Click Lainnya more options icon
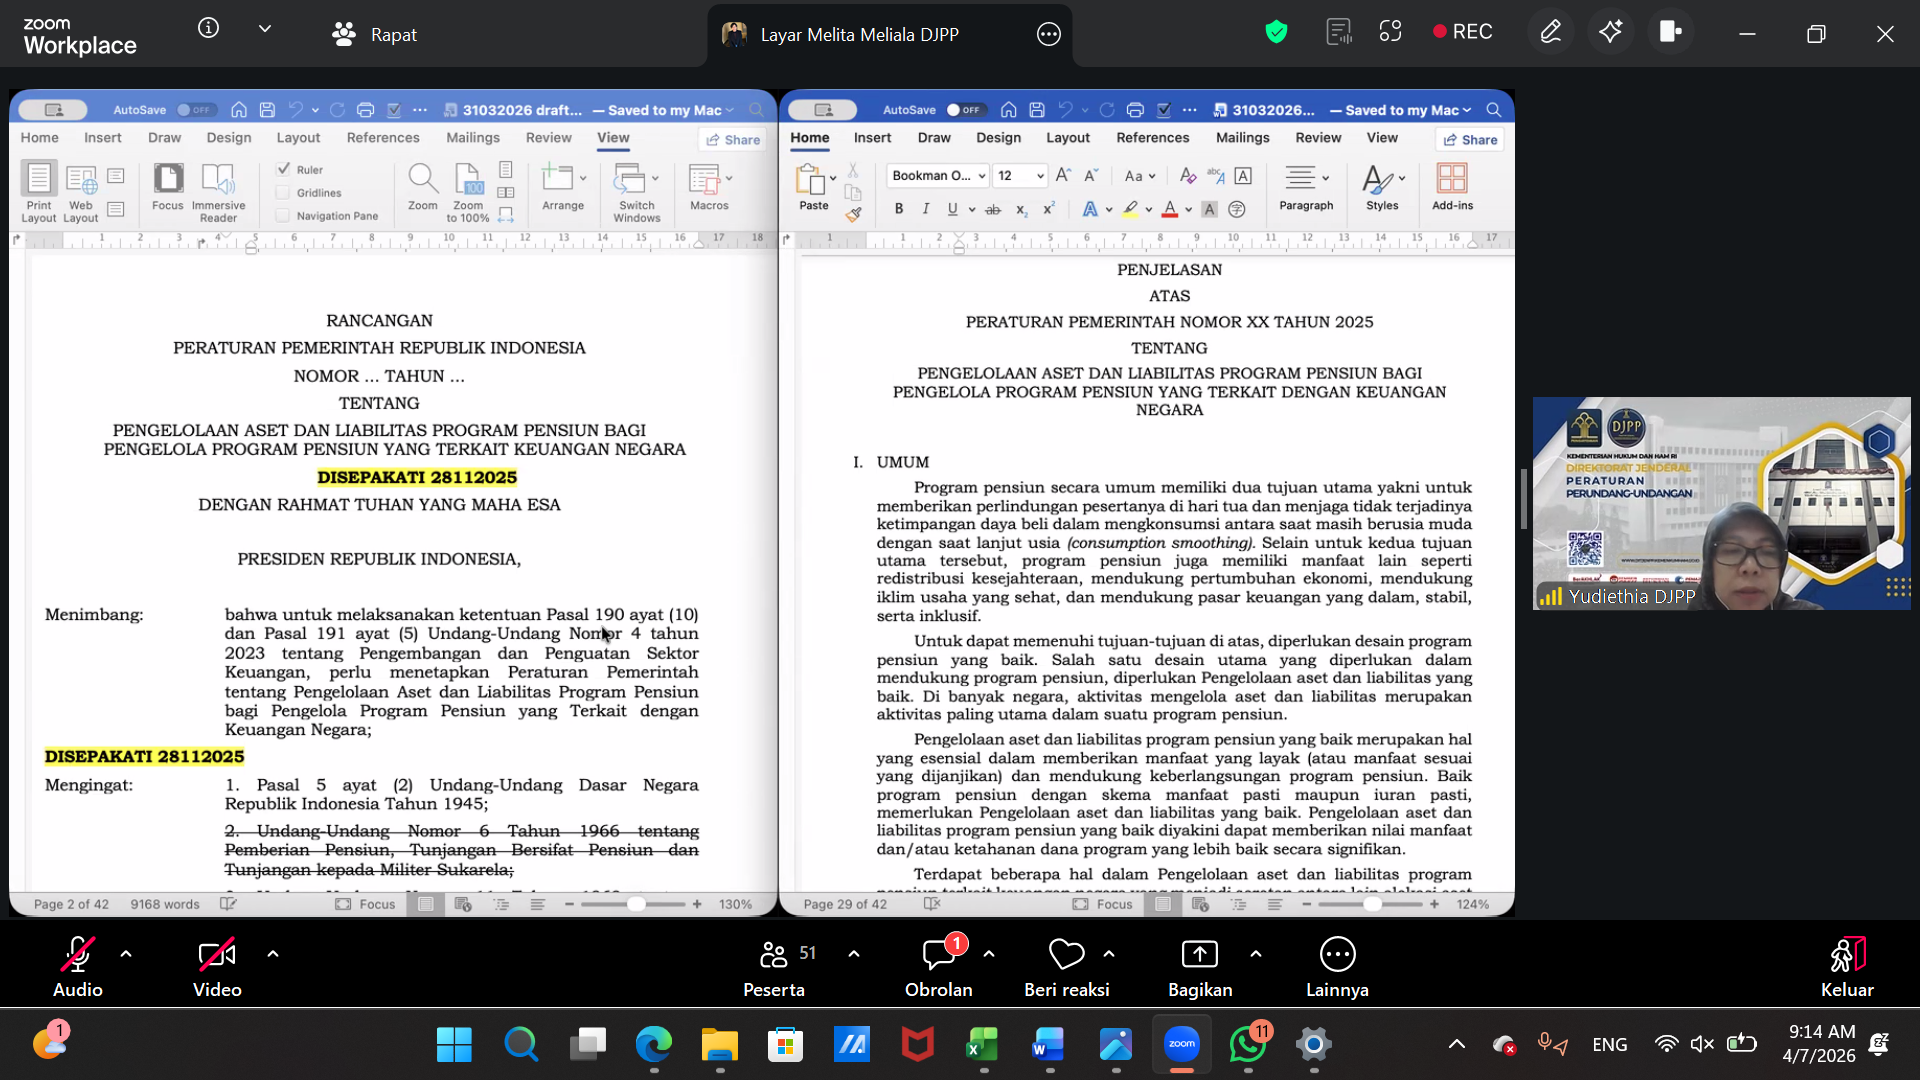Screen dimensions: 1920x1080 click(1337, 955)
